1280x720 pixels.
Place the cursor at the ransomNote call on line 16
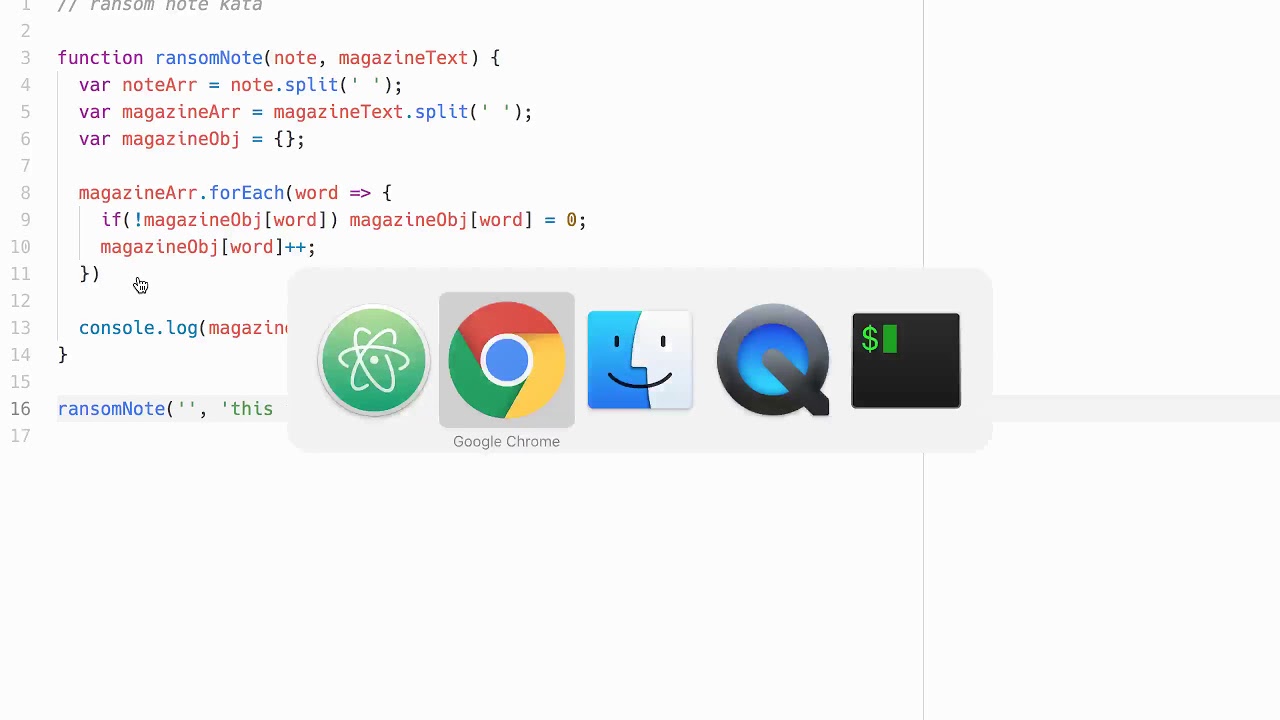111,409
